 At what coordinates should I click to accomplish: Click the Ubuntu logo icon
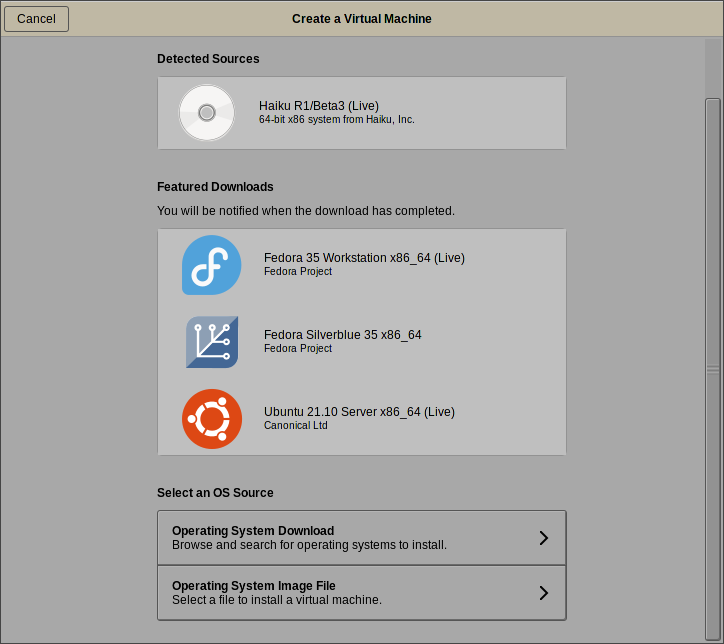pos(212,419)
